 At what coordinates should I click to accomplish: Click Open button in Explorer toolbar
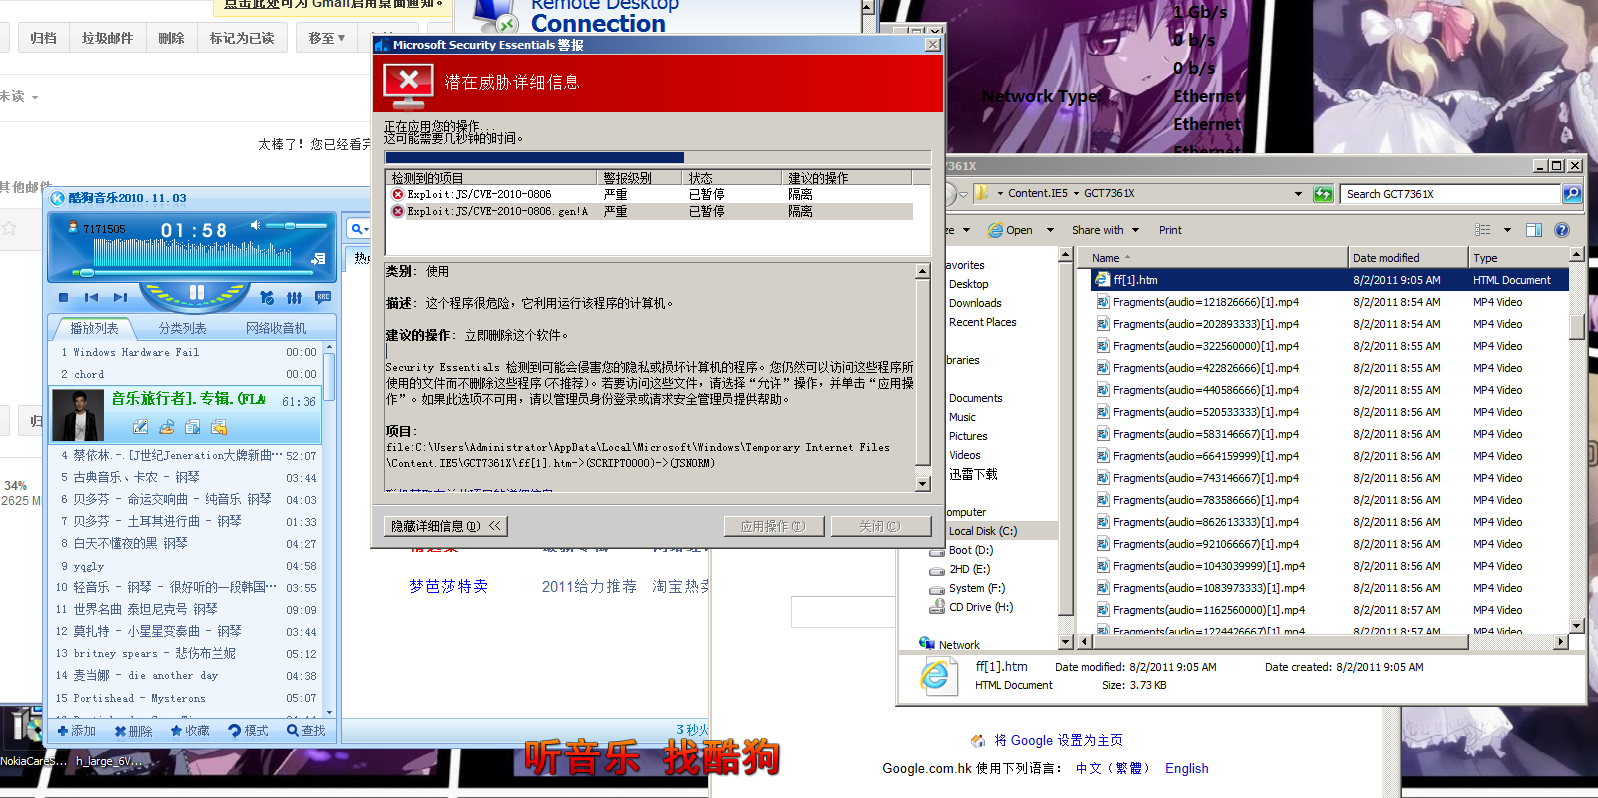click(1011, 230)
